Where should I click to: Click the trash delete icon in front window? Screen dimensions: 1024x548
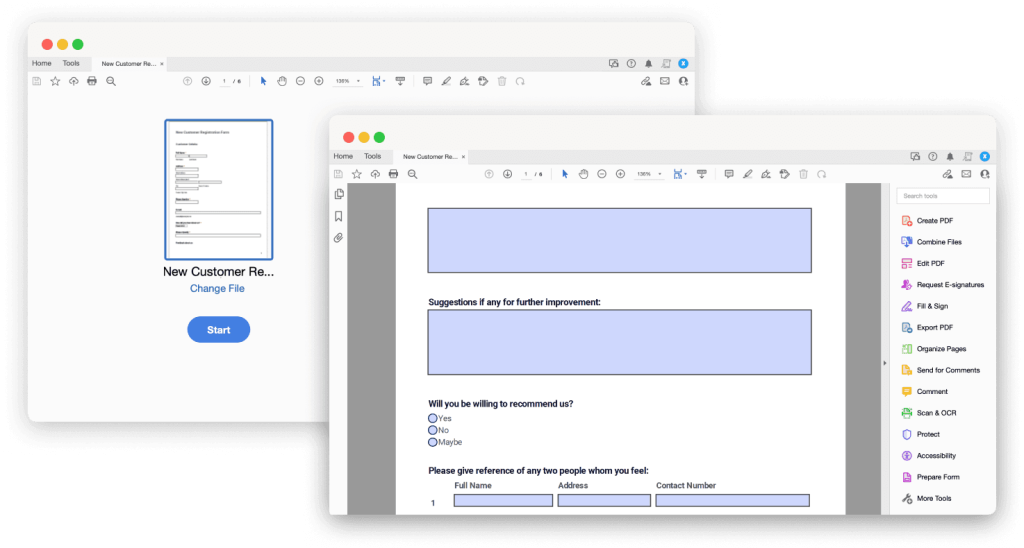click(803, 174)
